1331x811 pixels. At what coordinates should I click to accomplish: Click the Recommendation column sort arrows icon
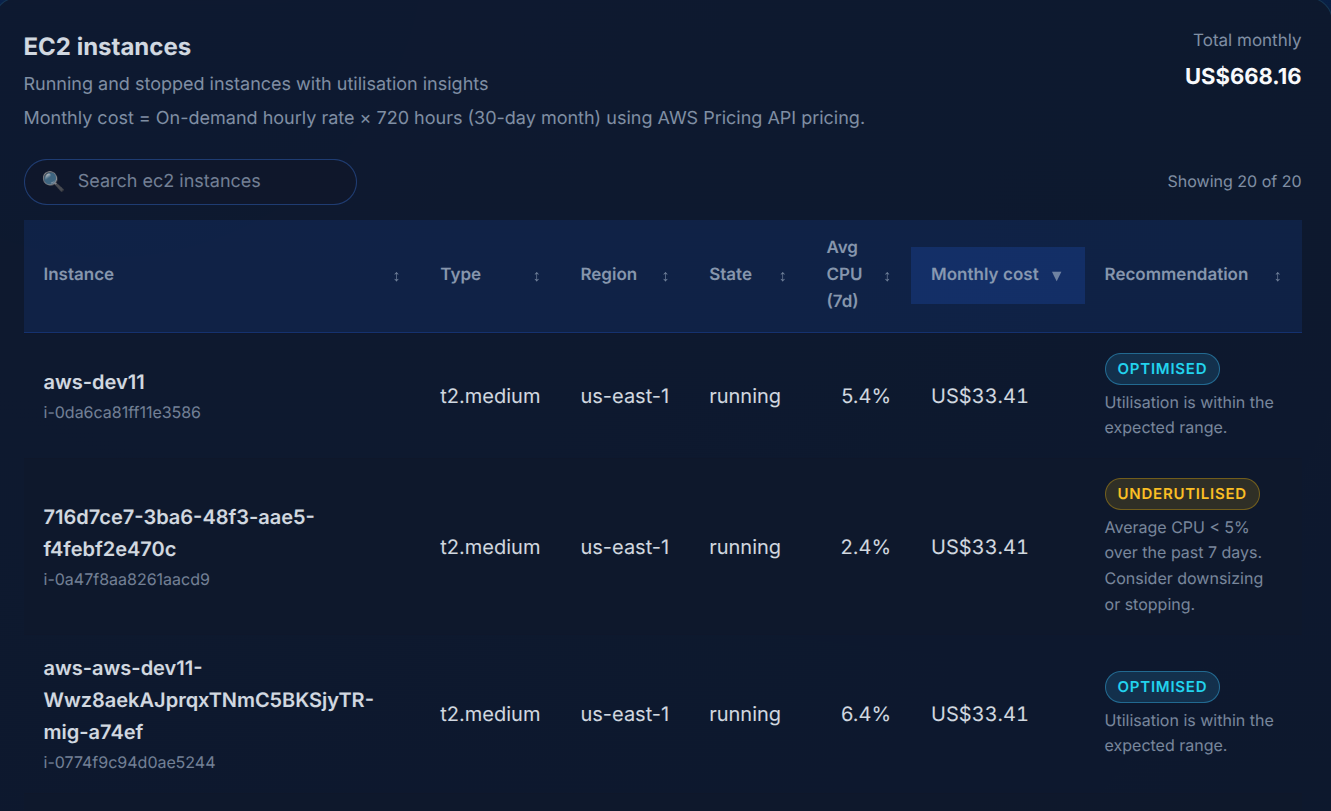point(1277,276)
